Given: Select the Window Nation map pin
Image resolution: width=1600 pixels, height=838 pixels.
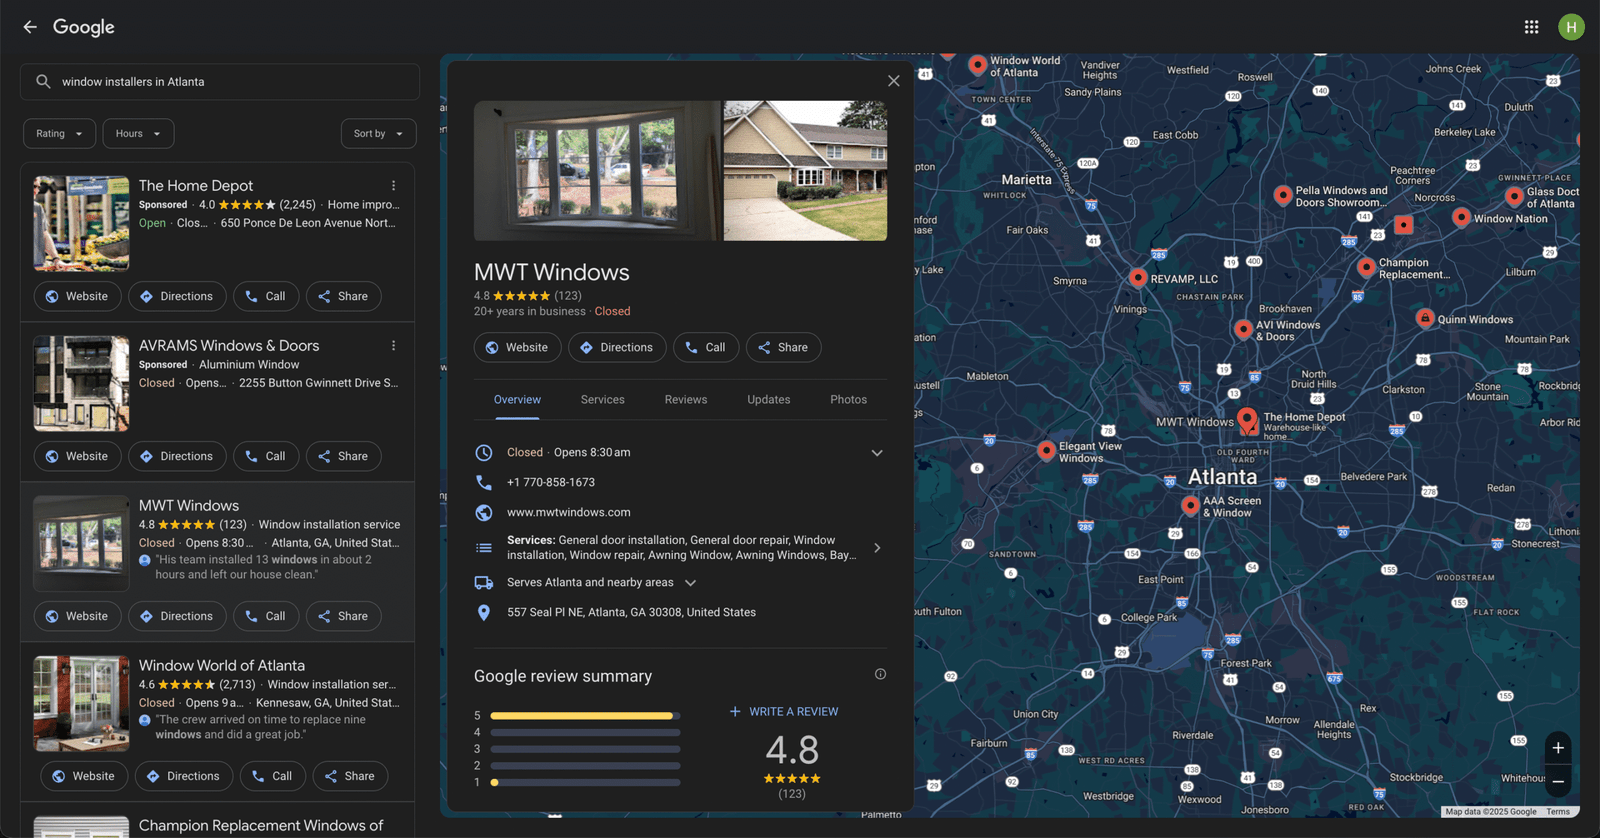Looking at the screenshot, I should 1461,218.
